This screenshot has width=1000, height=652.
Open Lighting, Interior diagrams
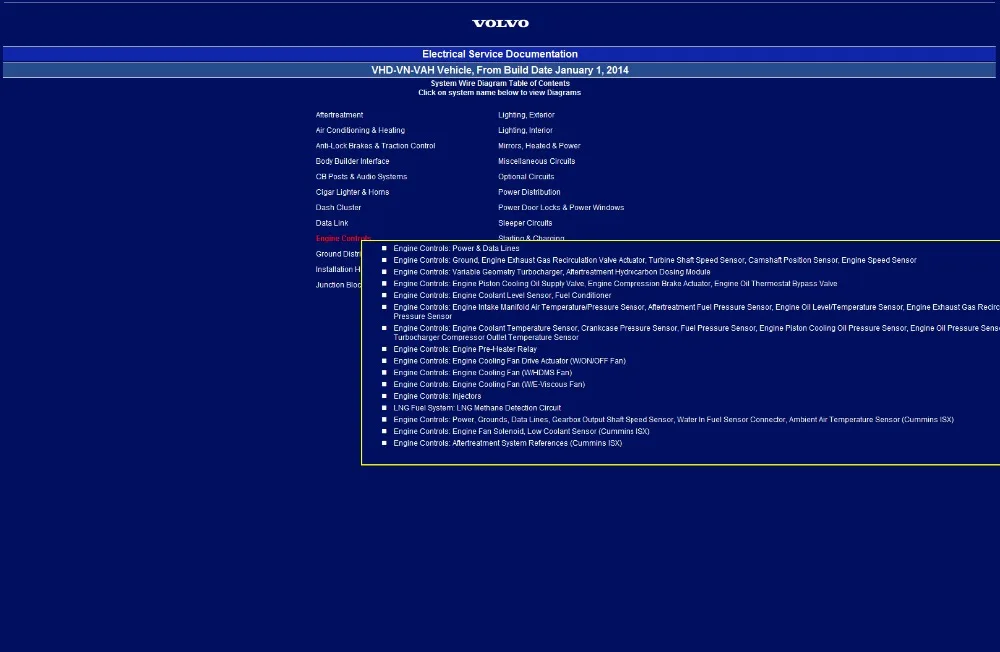pyautogui.click(x=525, y=130)
